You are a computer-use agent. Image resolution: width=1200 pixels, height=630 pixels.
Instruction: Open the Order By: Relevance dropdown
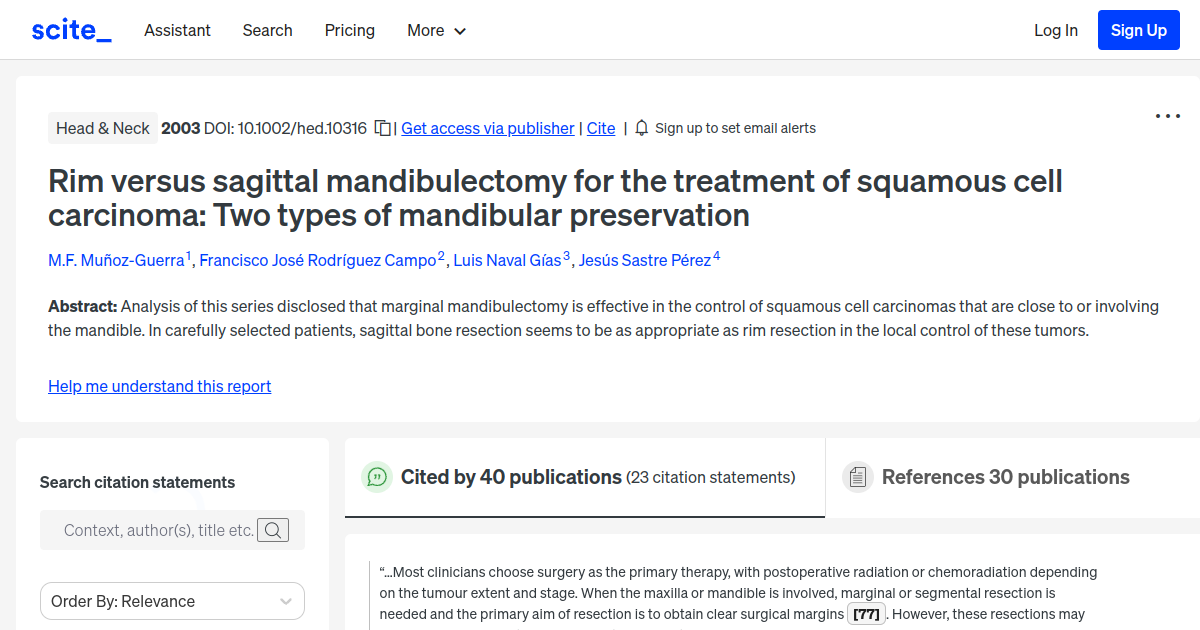(x=172, y=601)
